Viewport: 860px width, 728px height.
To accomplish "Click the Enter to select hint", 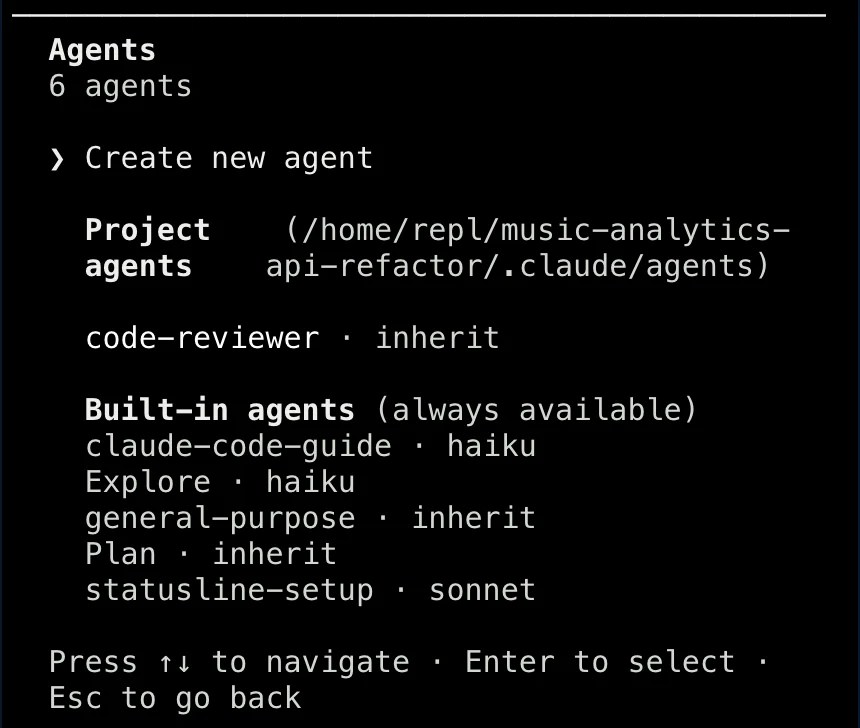I will point(600,662).
